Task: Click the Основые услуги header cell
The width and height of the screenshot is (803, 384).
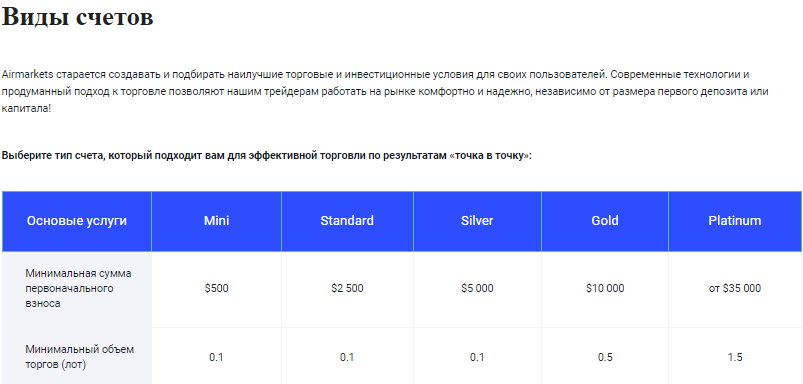Action: pyautogui.click(x=77, y=221)
